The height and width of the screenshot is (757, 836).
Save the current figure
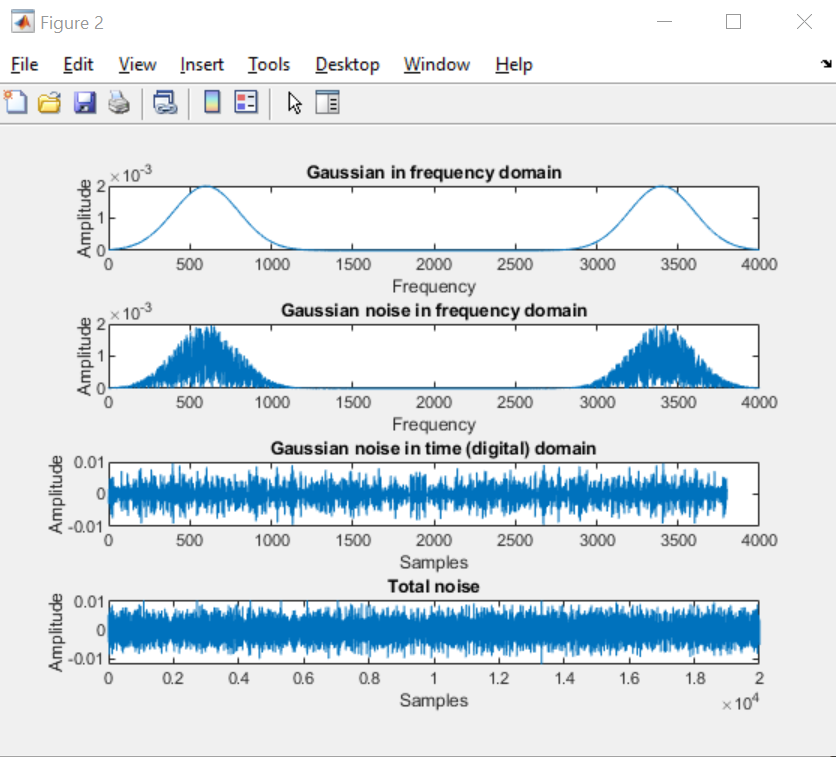pyautogui.click(x=85, y=101)
